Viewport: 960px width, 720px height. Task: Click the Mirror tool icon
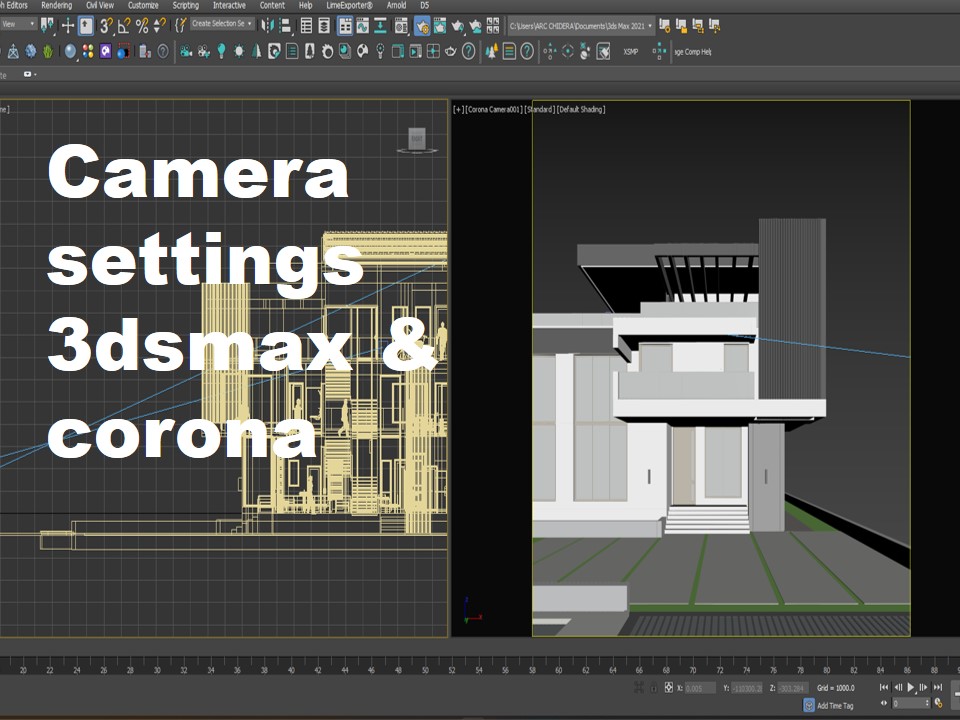[267, 26]
